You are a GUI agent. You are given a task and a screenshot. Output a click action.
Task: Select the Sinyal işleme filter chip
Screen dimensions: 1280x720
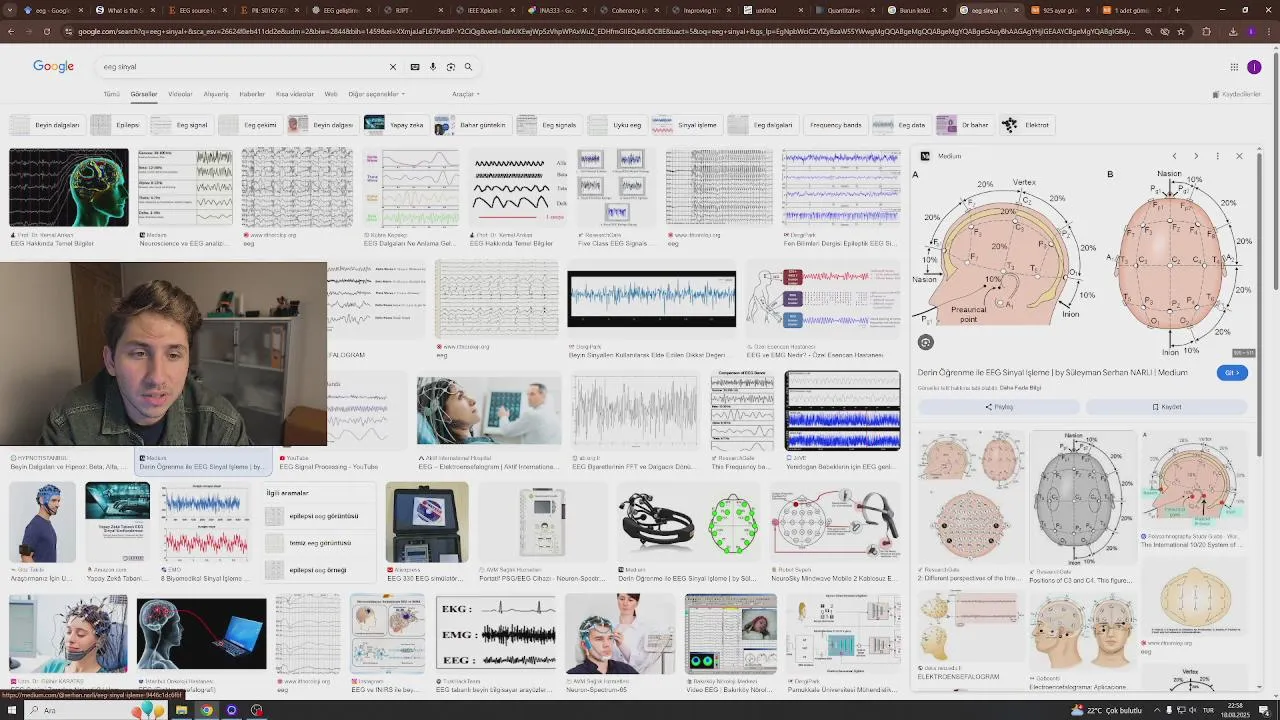[x=685, y=125]
